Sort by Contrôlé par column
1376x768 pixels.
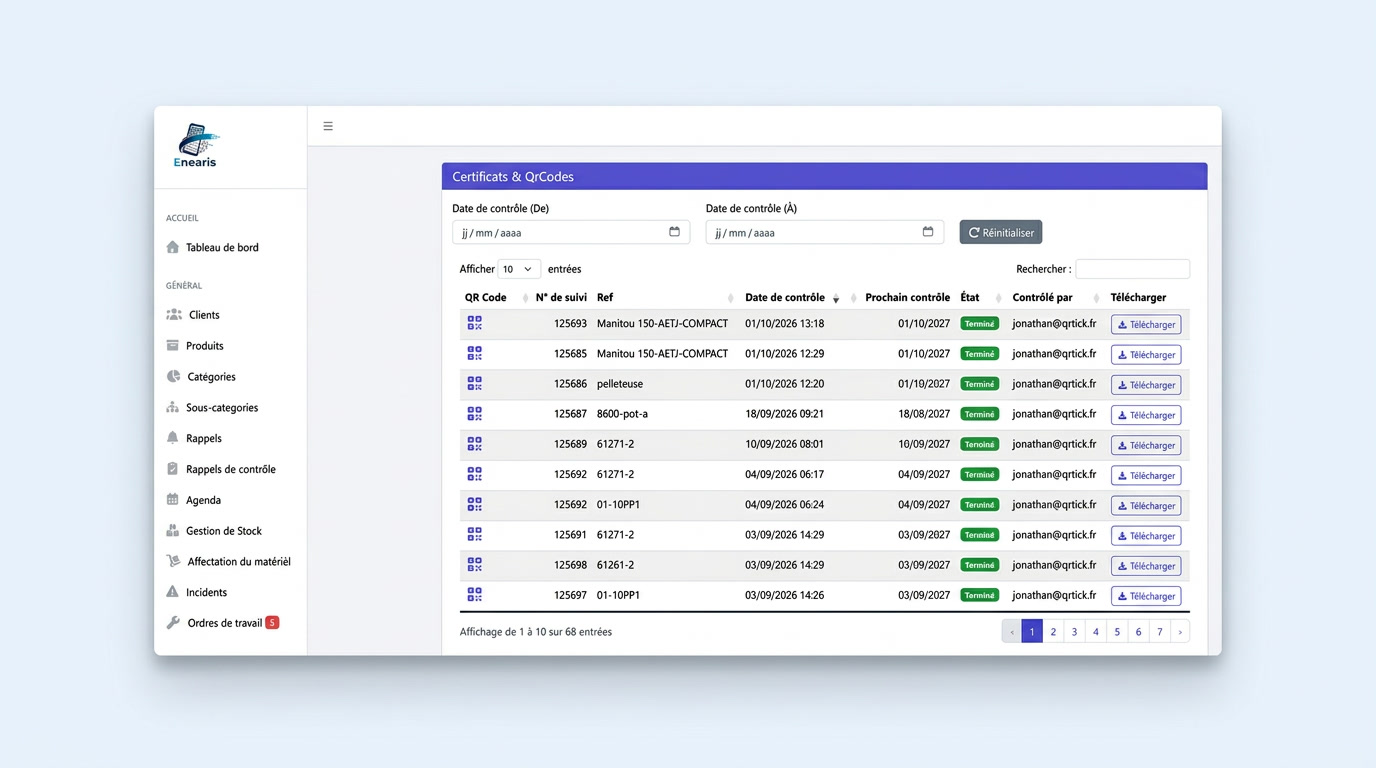1055,297
